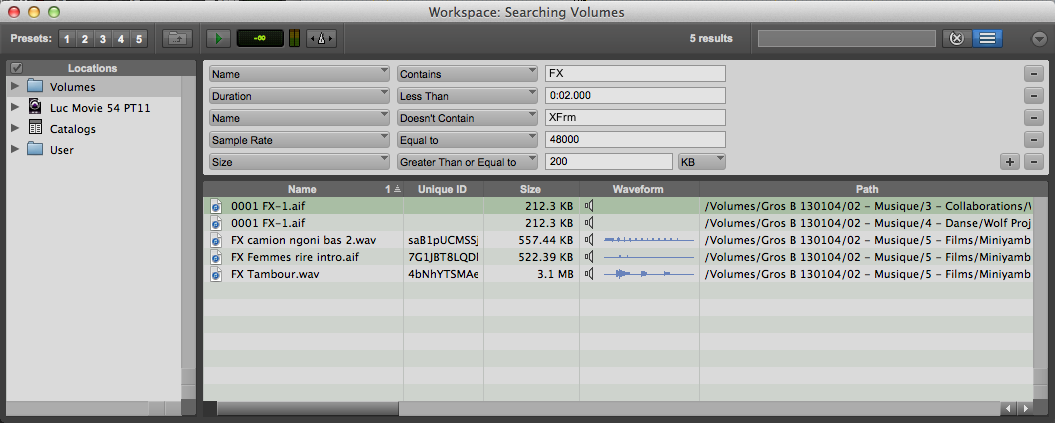Open the Less Than operator dropdown
1055x423 pixels.
[x=468, y=95]
